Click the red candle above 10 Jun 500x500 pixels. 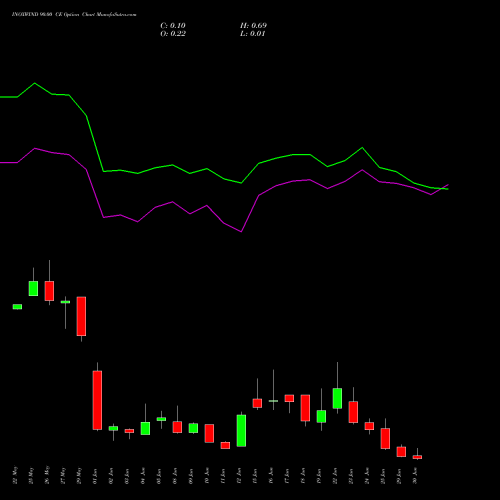tap(209, 433)
